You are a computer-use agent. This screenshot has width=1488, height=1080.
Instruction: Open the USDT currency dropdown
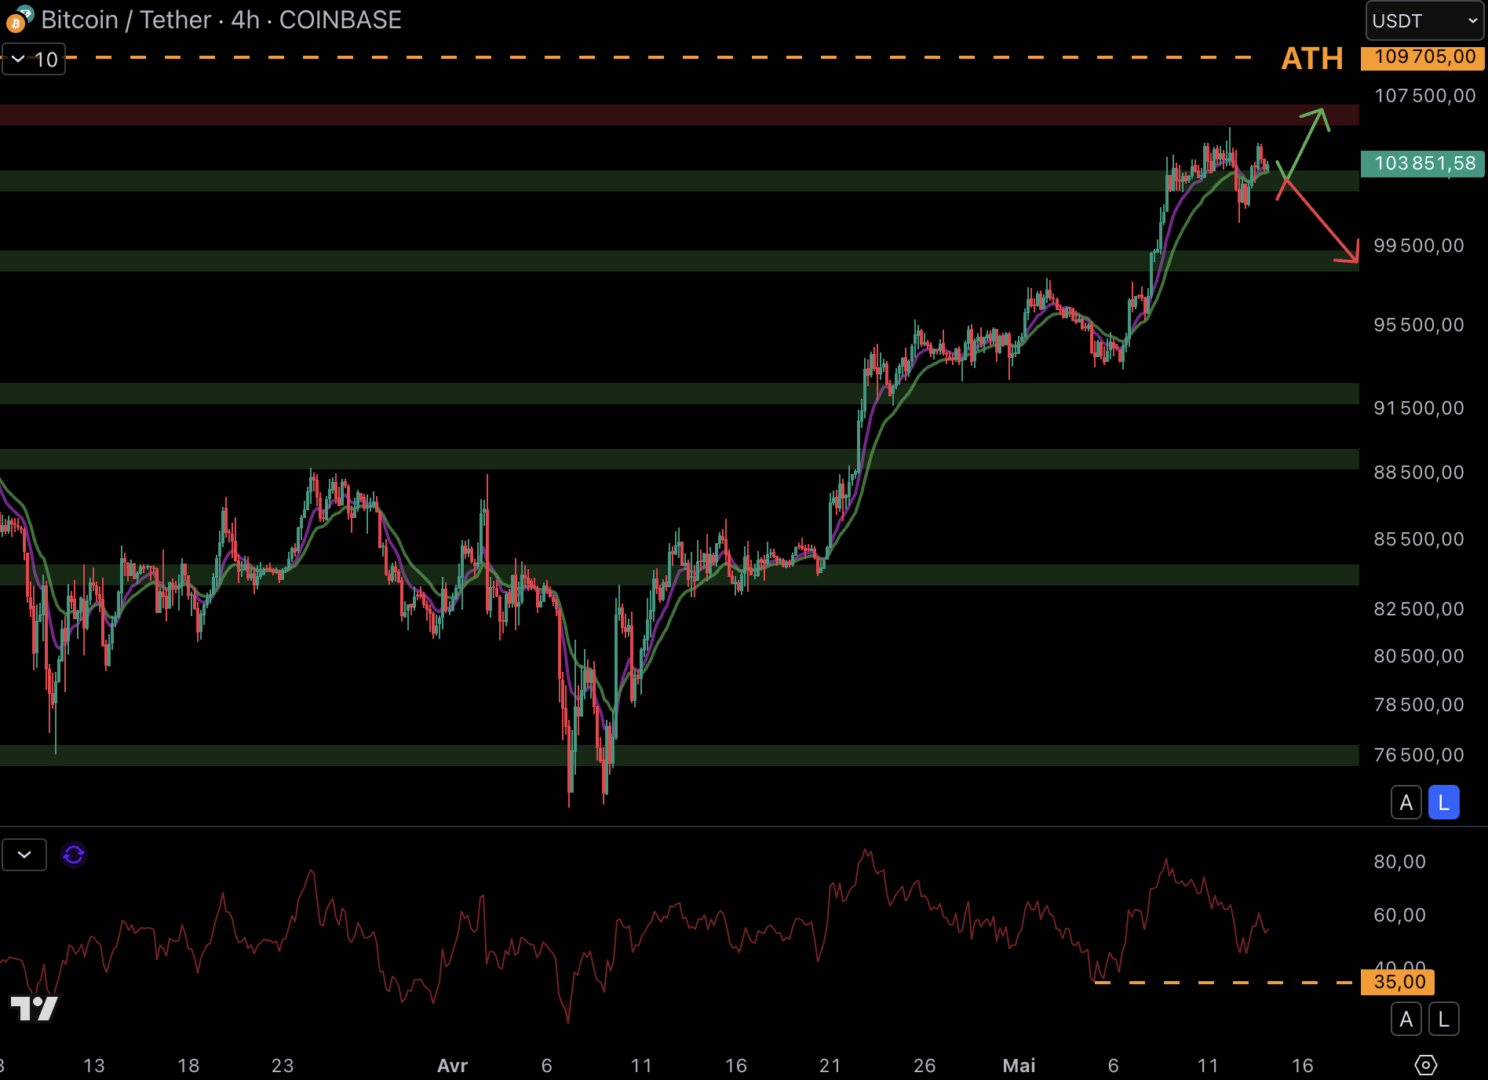tap(1426, 20)
